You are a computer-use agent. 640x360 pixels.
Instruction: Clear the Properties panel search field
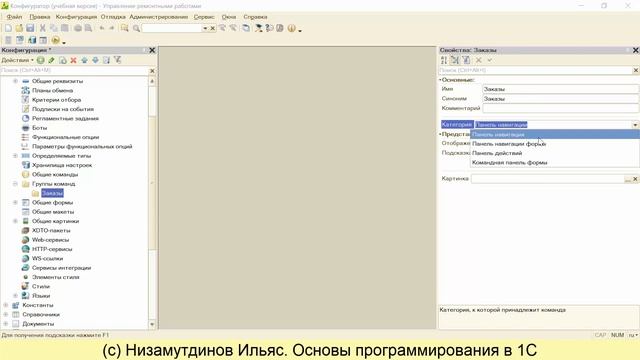636,70
